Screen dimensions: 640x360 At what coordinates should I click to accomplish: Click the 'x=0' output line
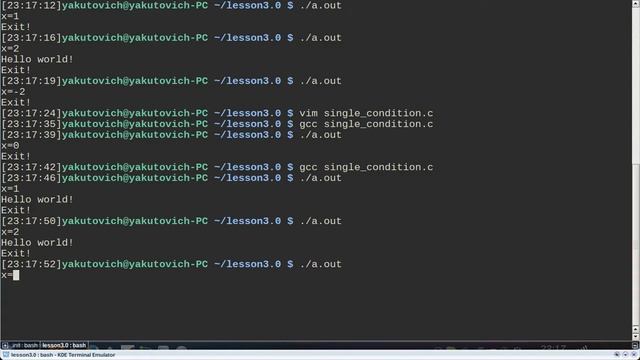coord(10,145)
